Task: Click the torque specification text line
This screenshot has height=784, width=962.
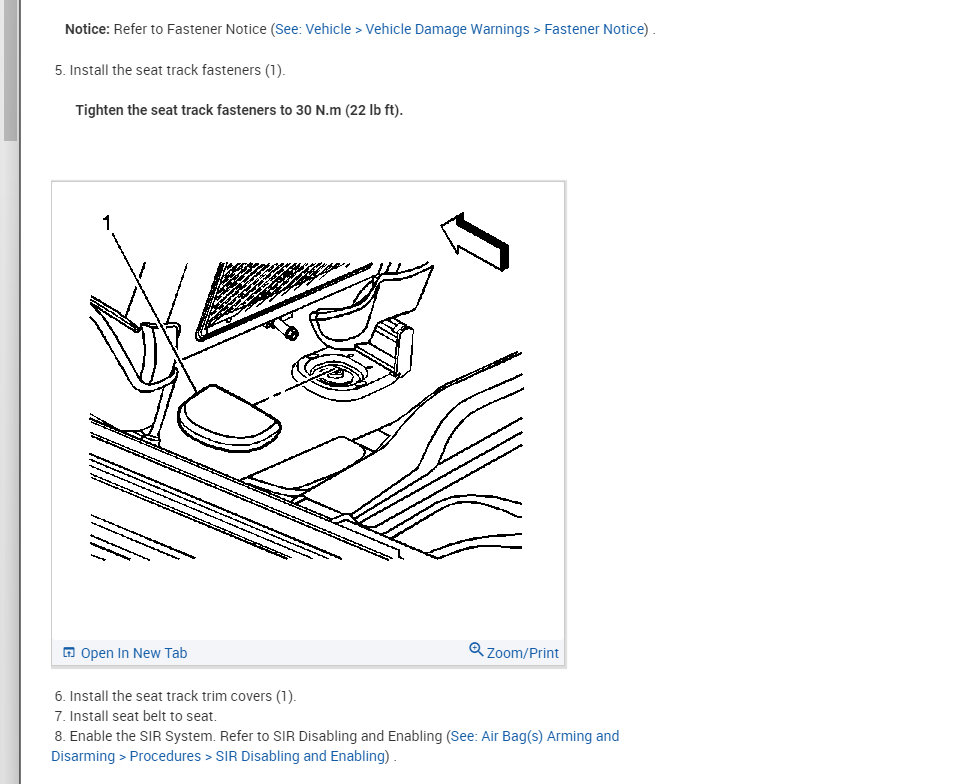Action: pyautogui.click(x=239, y=110)
